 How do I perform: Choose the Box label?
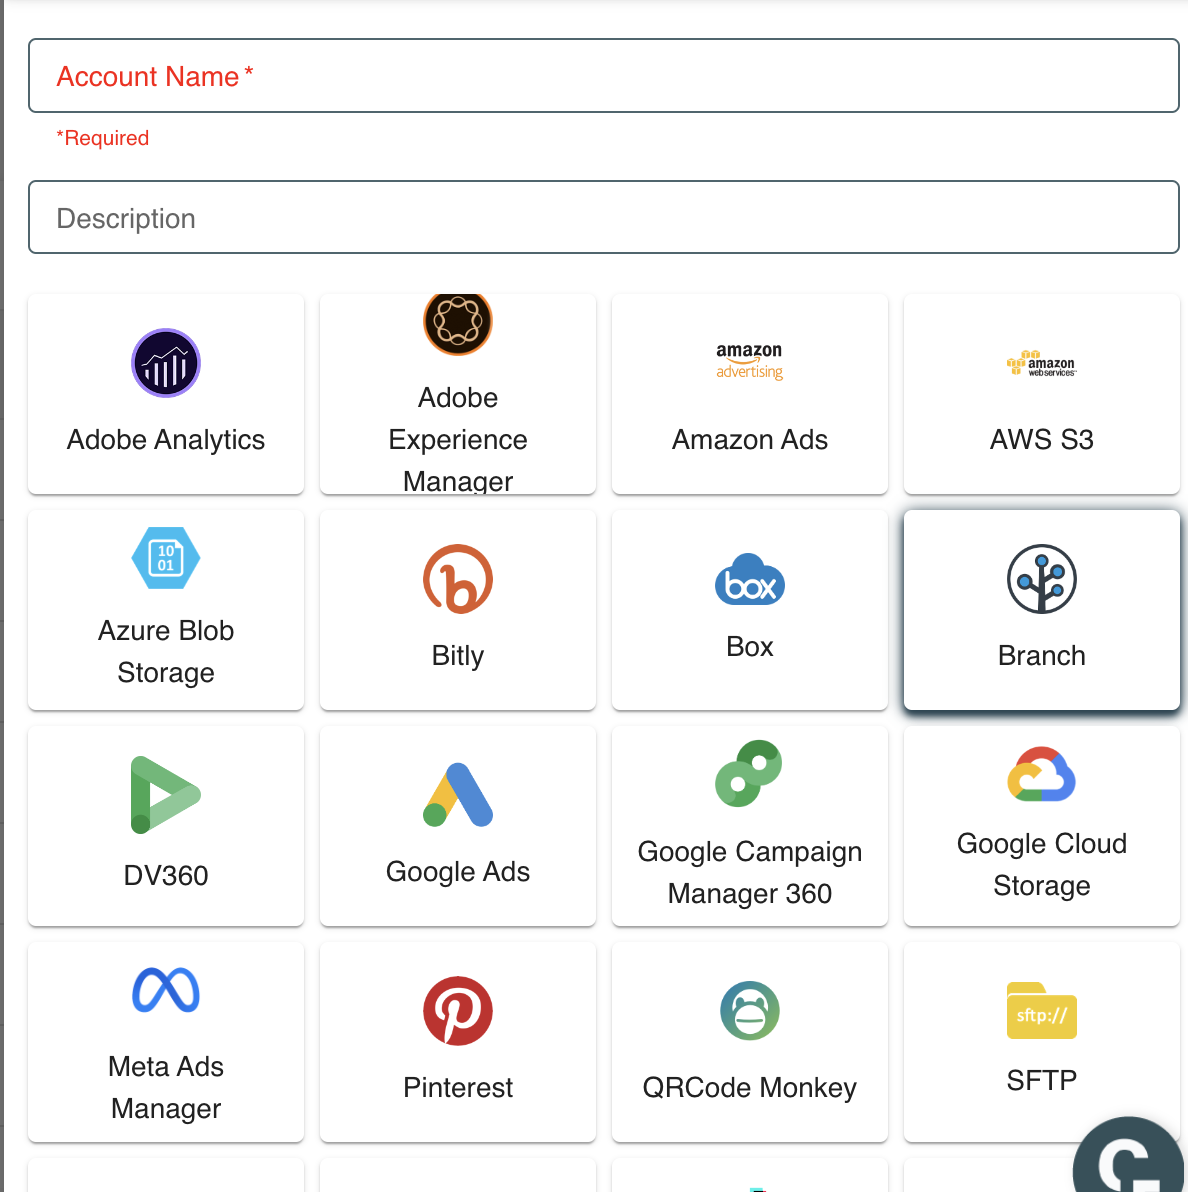pos(749,646)
